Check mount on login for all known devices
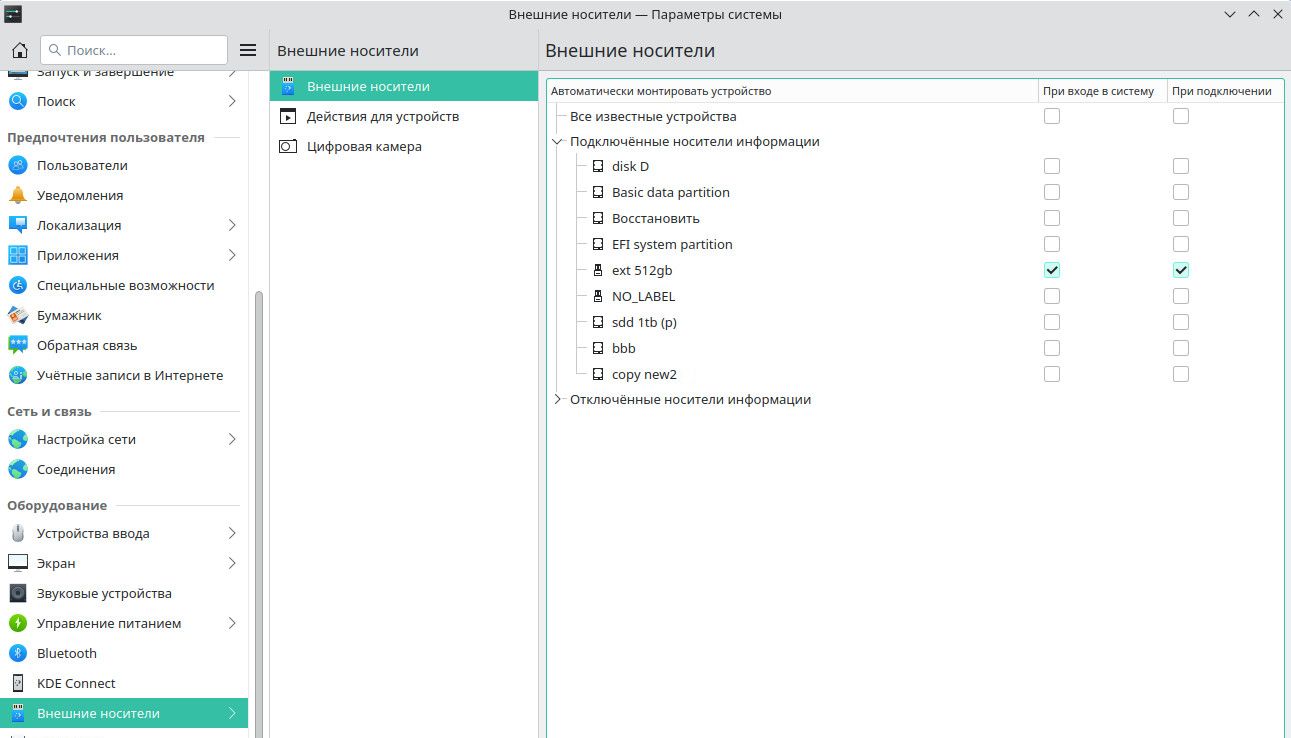 (x=1051, y=116)
